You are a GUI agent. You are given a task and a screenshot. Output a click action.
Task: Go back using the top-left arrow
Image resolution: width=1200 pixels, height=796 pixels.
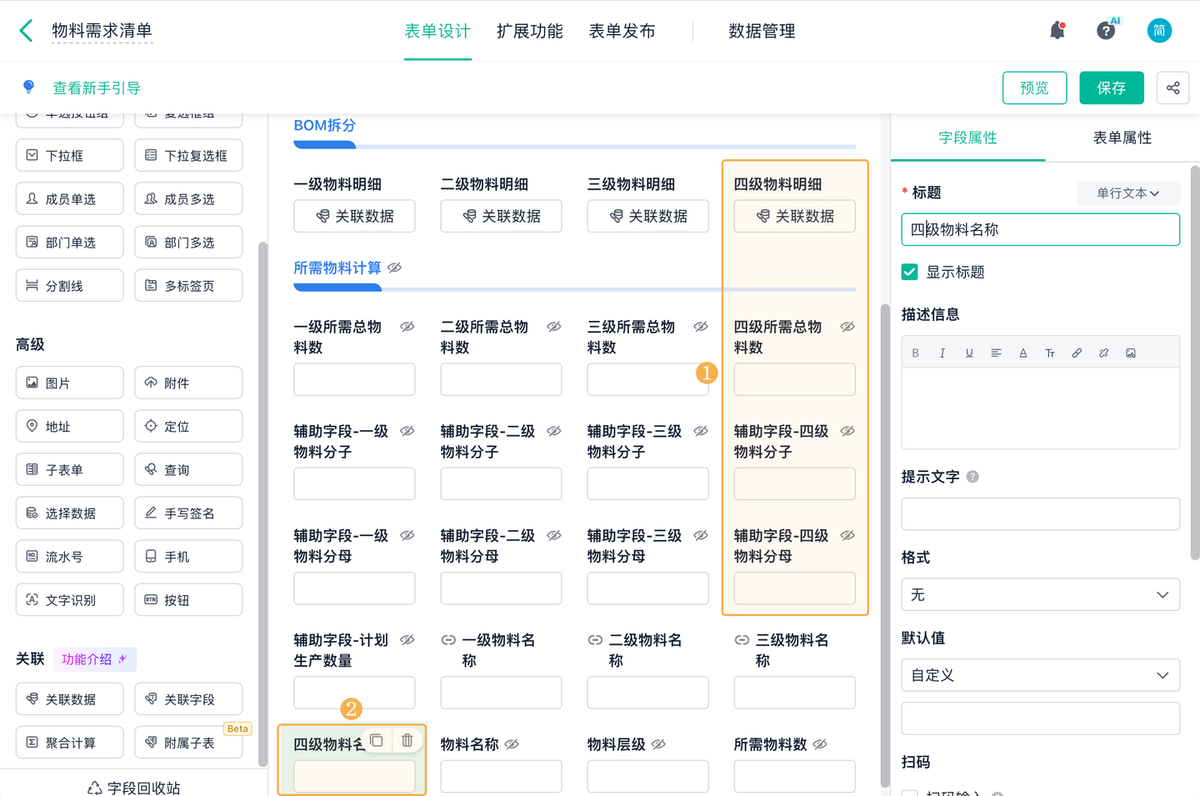26,31
